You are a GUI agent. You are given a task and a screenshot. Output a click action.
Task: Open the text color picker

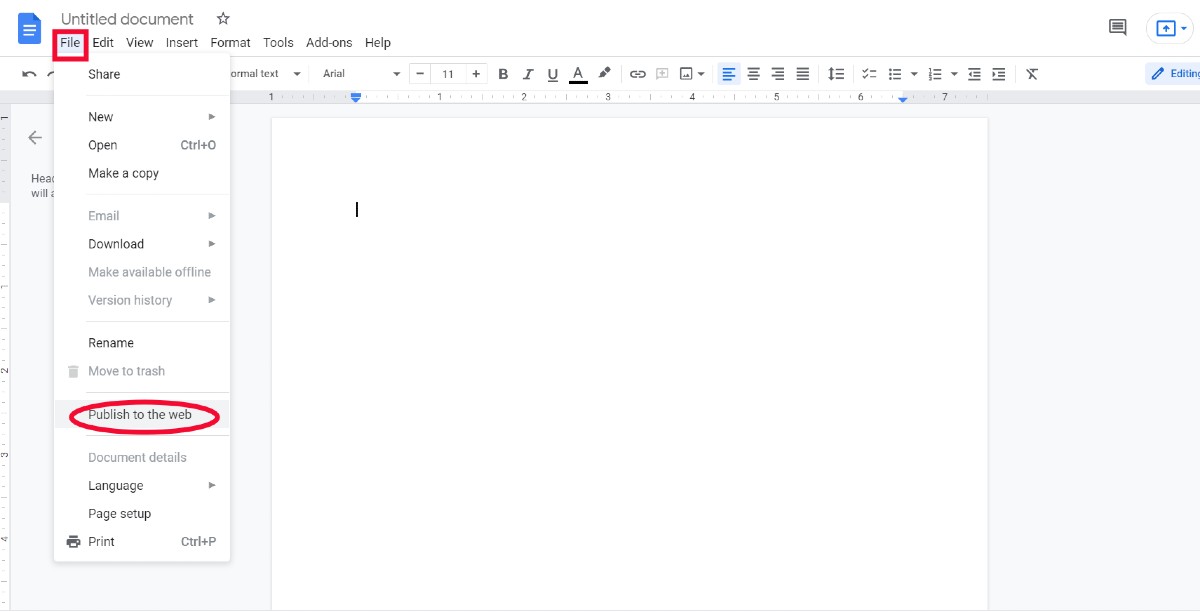coord(578,73)
